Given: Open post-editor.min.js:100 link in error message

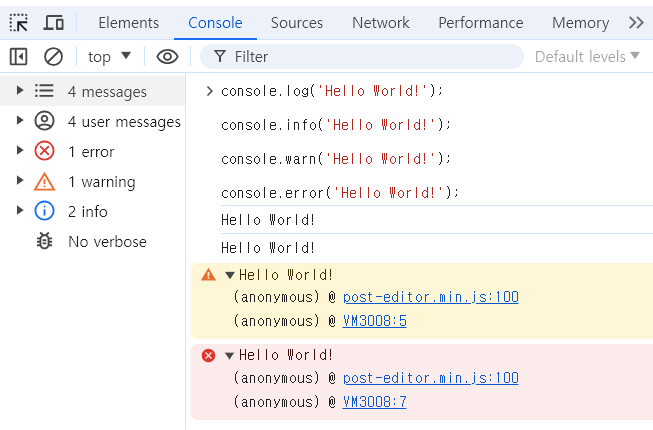Looking at the screenshot, I should (430, 378).
